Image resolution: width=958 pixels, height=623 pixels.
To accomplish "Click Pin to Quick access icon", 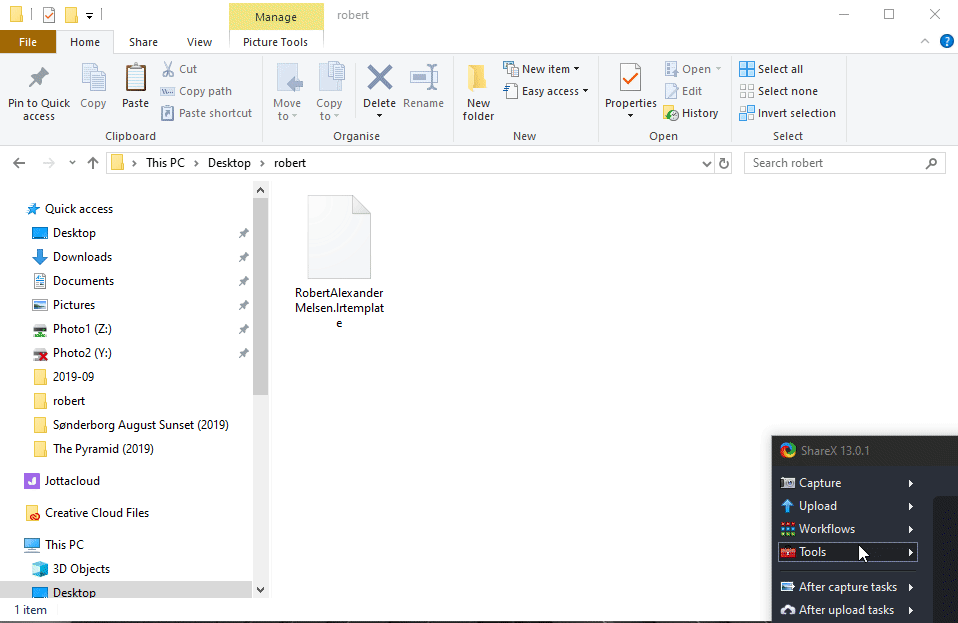I will 38,78.
